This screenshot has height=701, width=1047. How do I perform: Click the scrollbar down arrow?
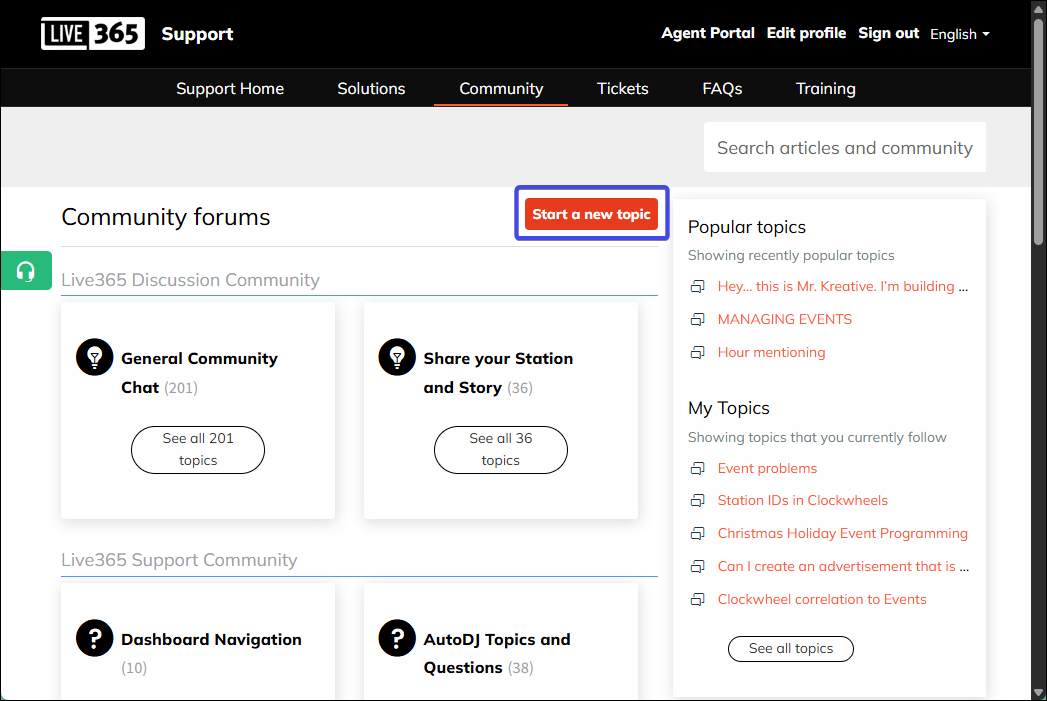point(1038,693)
